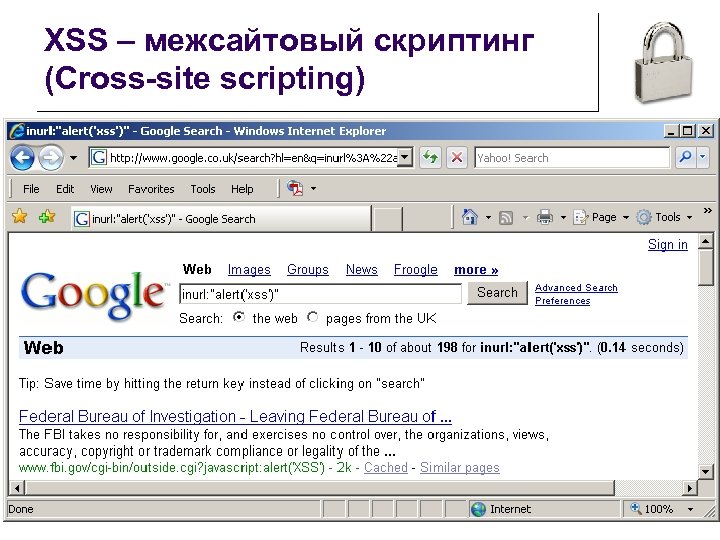Click the "Done" status bar text

tap(21, 509)
